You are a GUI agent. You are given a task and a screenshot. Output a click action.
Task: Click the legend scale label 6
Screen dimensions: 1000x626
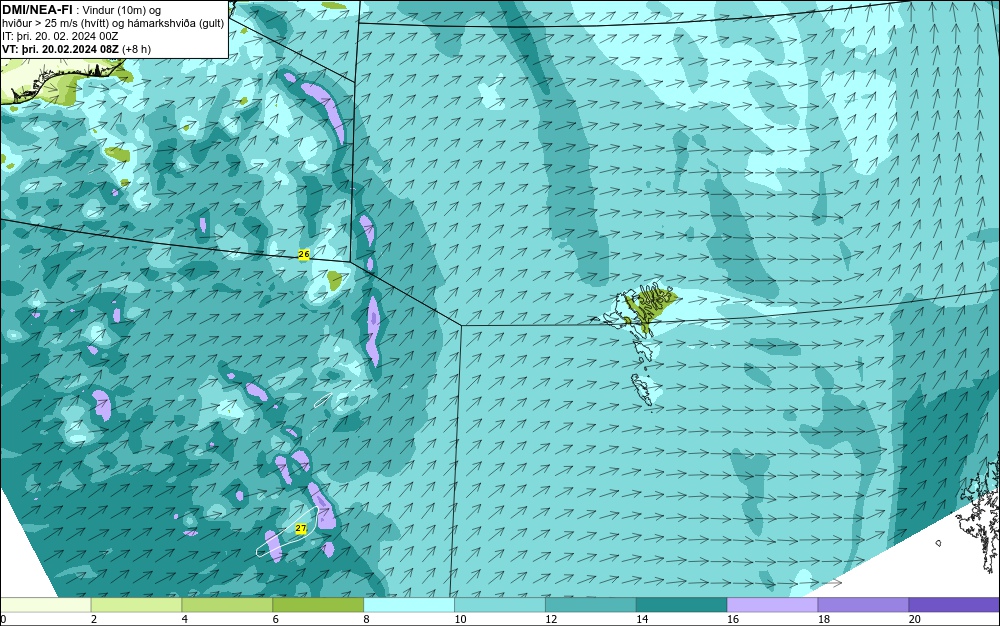pos(276,619)
